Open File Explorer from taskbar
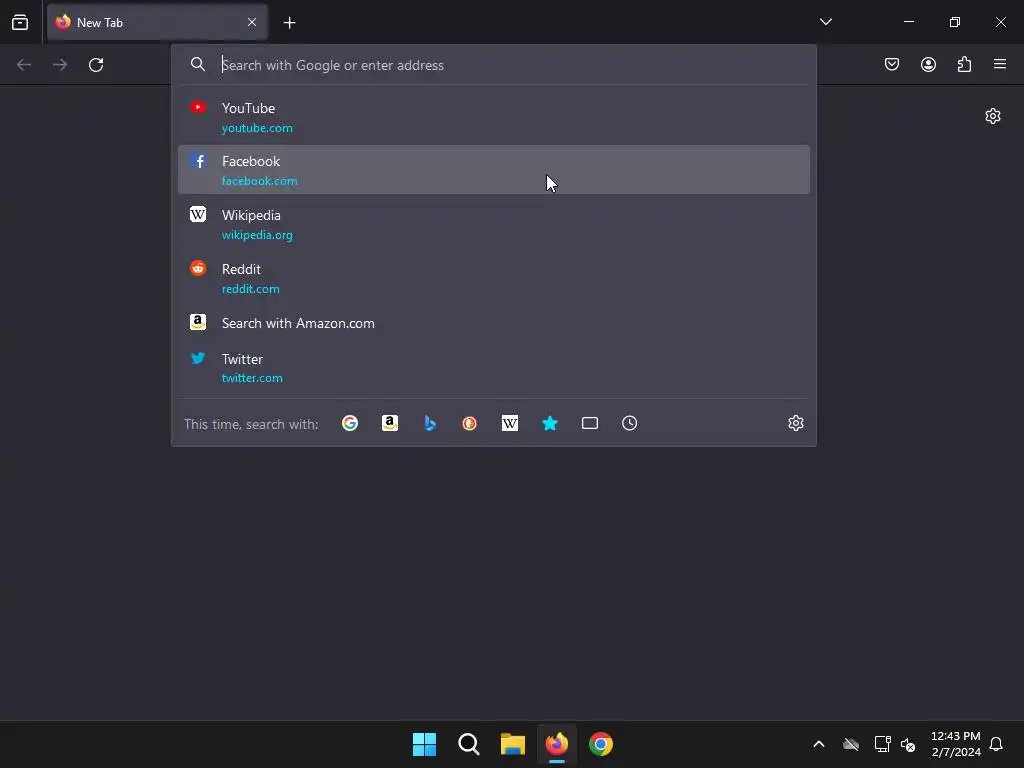1024x768 pixels. (513, 744)
